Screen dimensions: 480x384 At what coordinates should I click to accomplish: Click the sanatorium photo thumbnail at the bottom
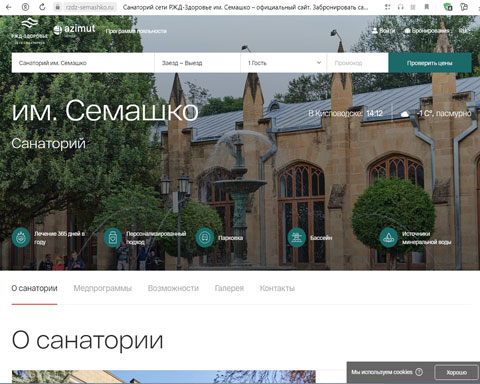click(164, 377)
